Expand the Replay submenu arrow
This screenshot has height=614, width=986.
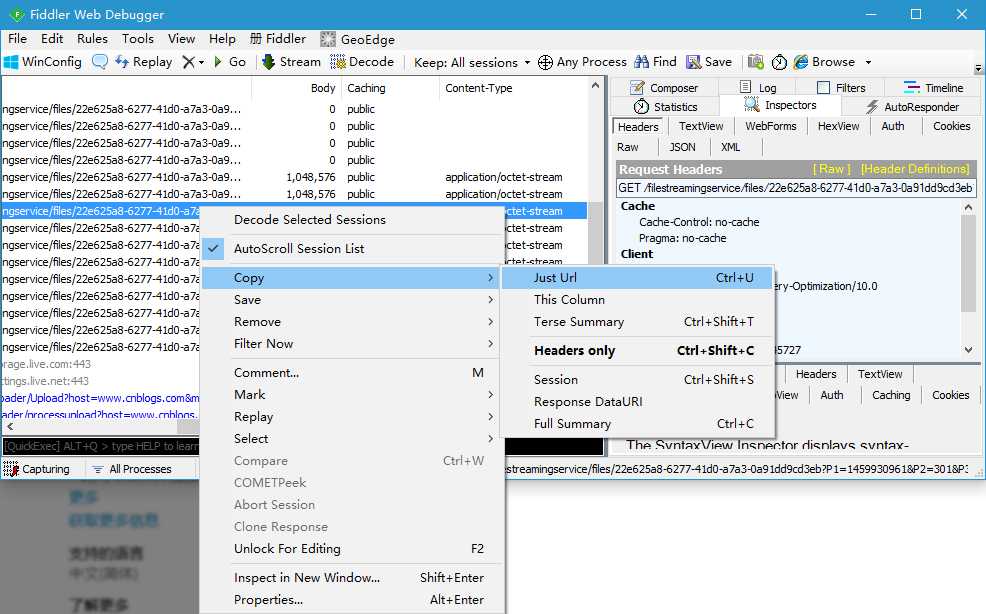490,417
